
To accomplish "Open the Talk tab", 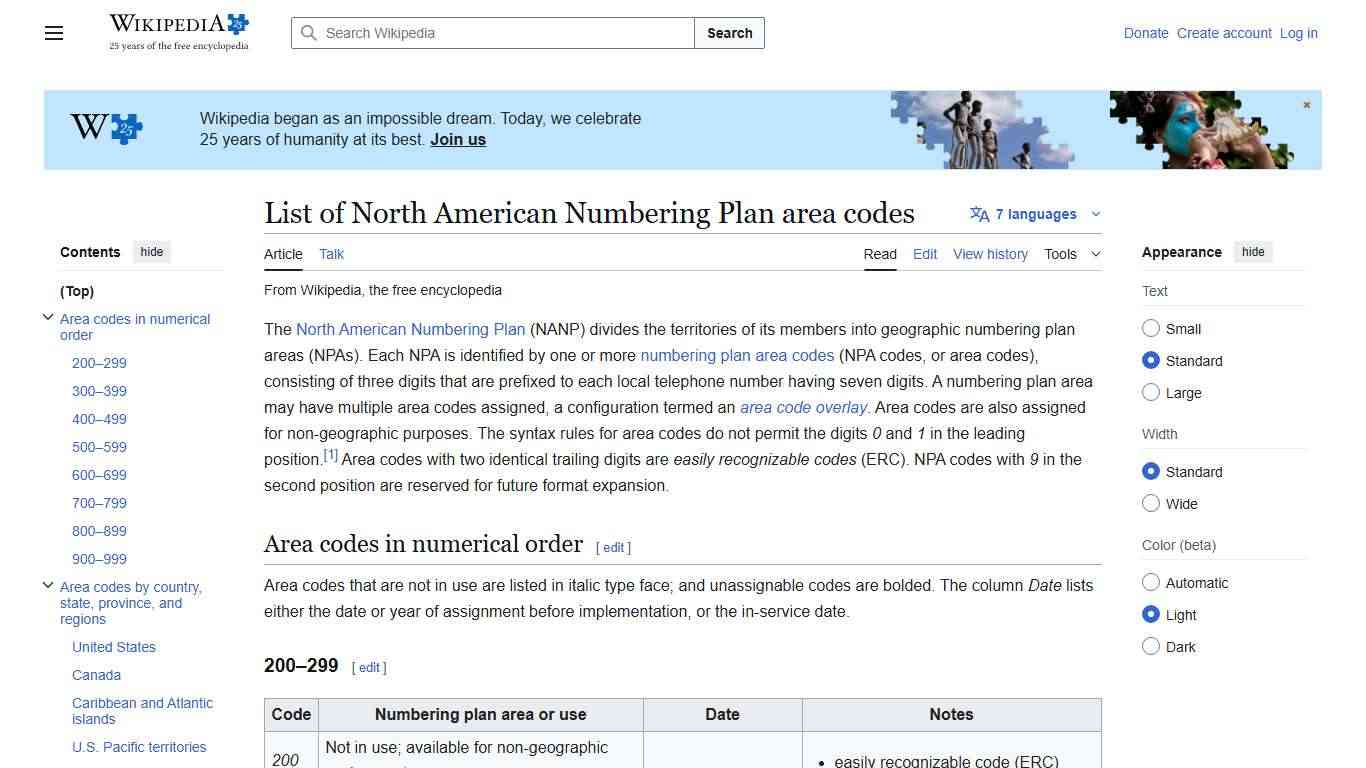I will [331, 254].
